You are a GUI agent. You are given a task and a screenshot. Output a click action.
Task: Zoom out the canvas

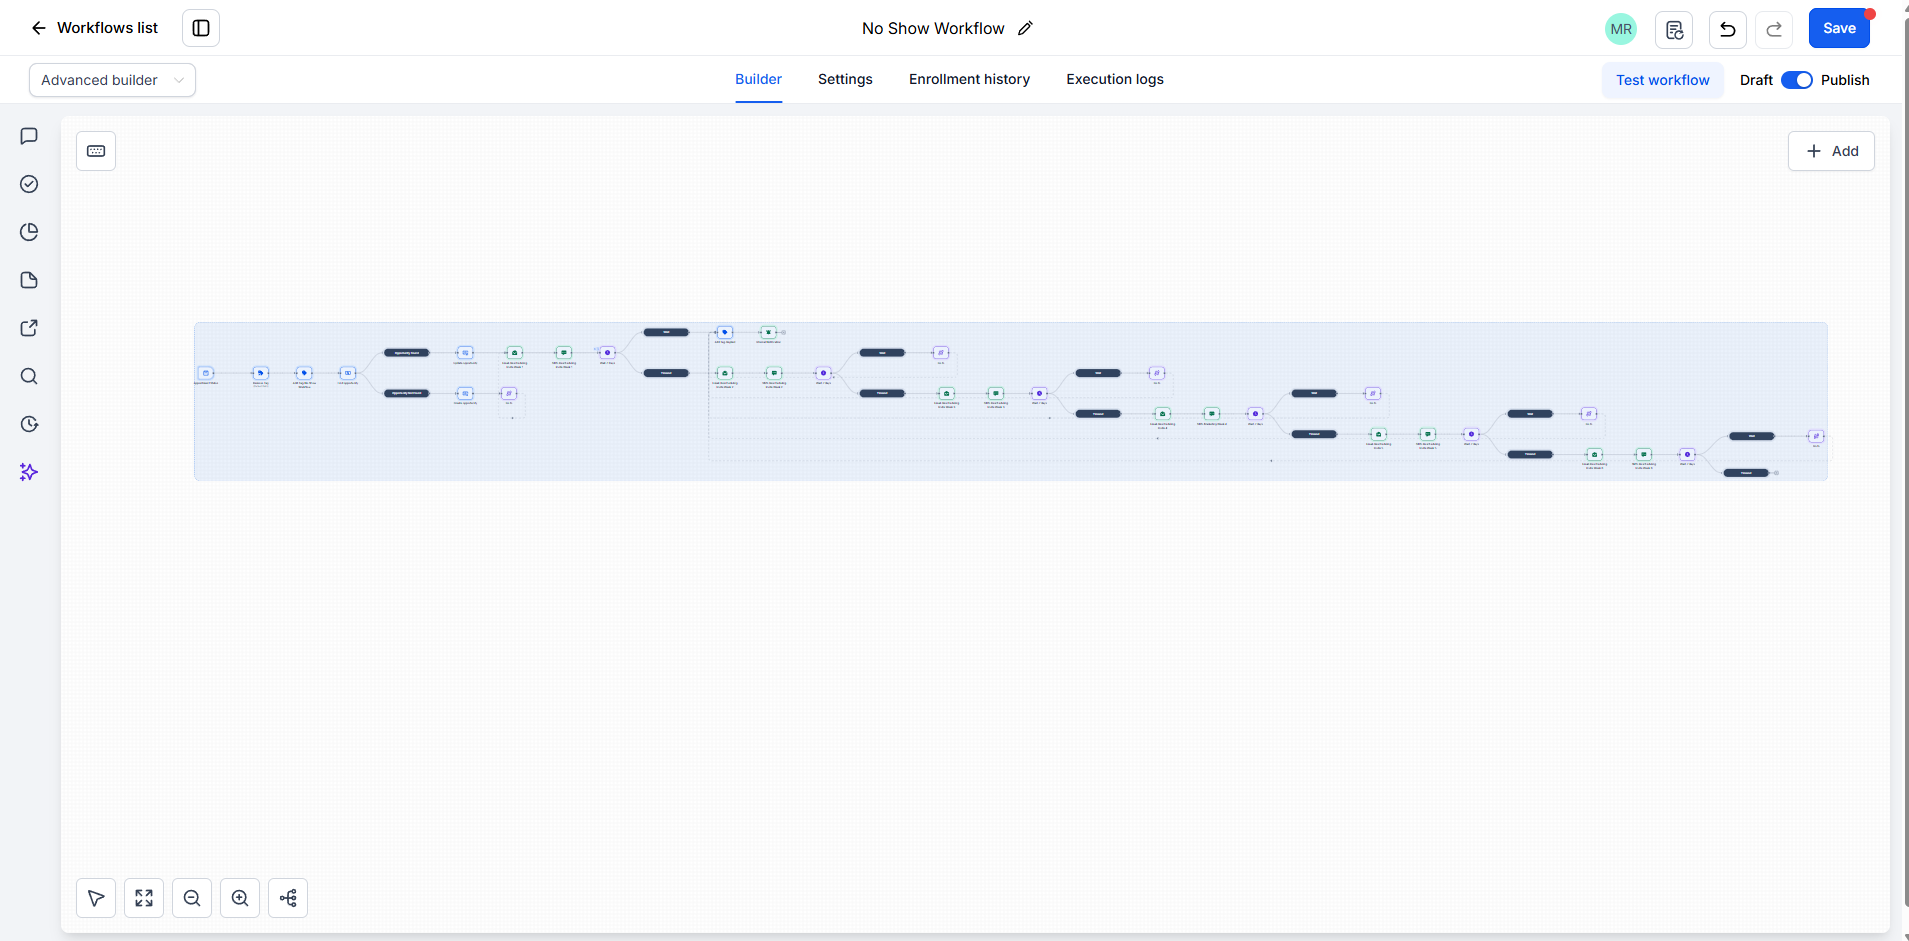192,898
